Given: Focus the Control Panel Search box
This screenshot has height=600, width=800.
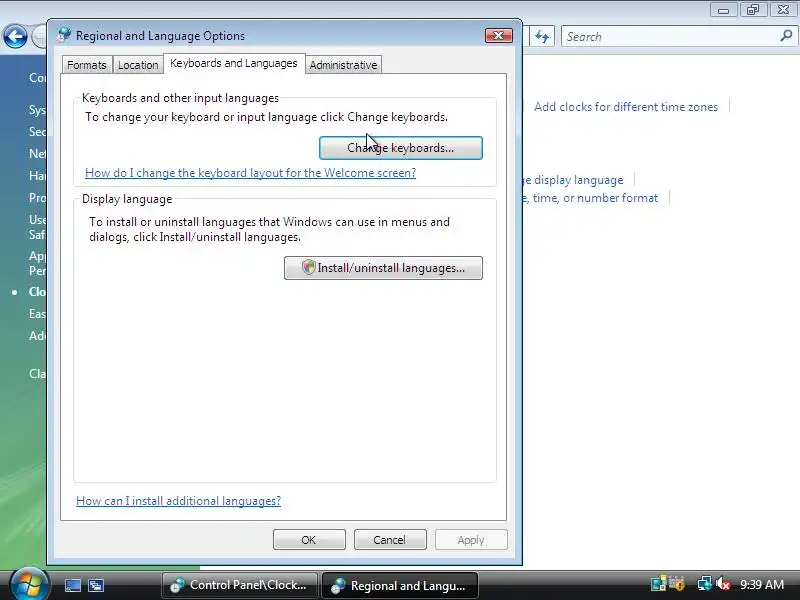Looking at the screenshot, I should click(678, 37).
